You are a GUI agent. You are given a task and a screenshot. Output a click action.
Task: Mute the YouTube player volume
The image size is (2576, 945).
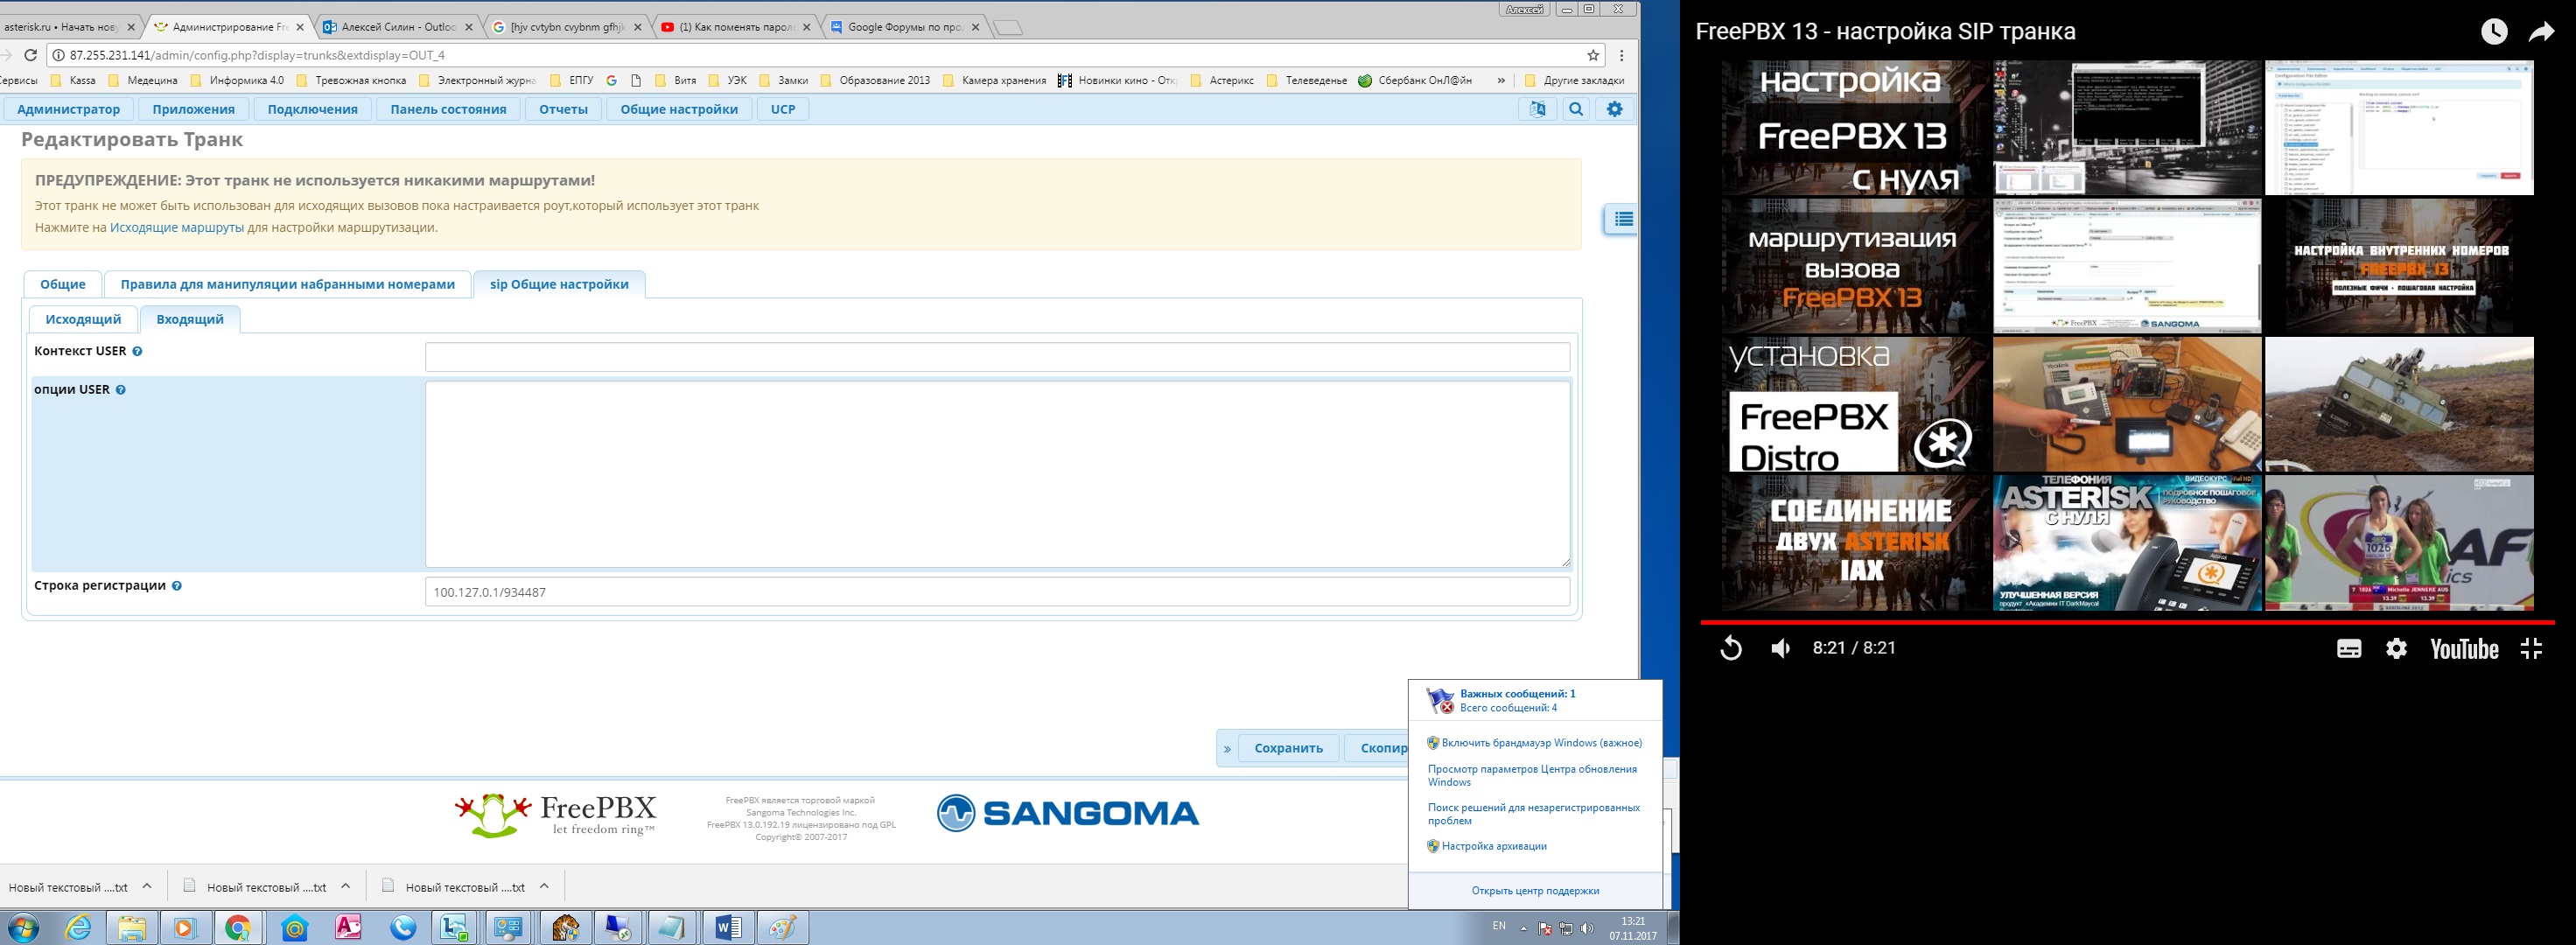click(x=1780, y=648)
